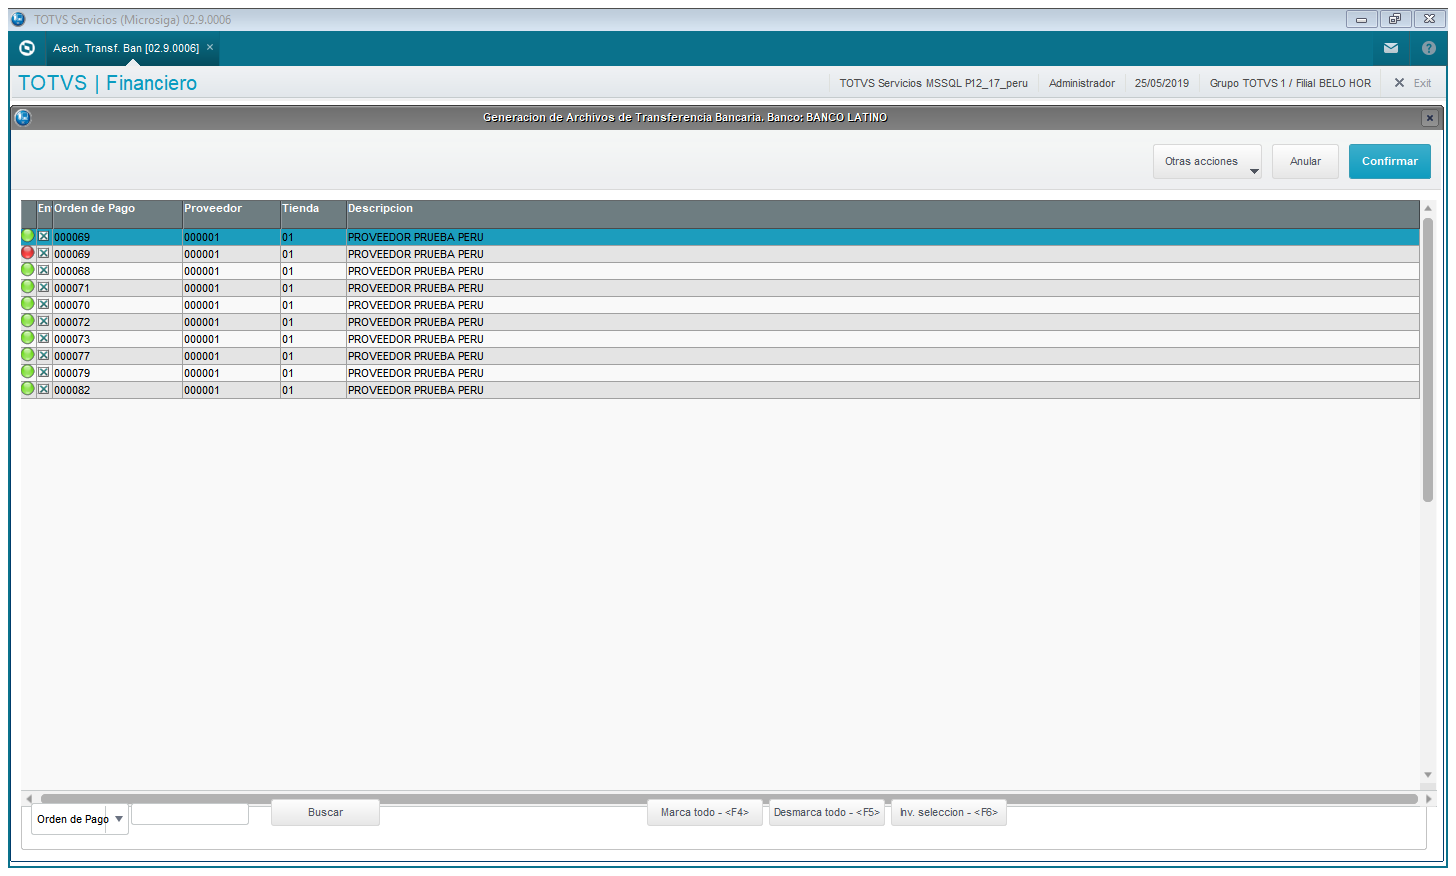Click green status icon for order 000072
The width and height of the screenshot is (1456, 876).
[28, 321]
